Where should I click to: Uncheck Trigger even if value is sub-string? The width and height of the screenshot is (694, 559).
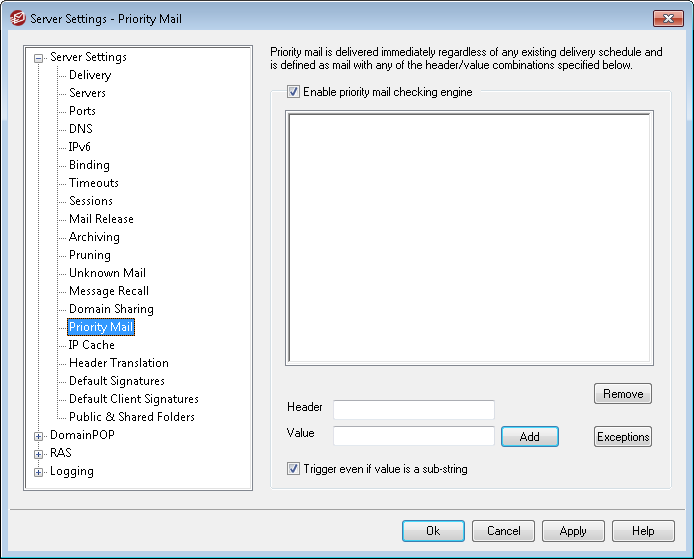pos(293,468)
